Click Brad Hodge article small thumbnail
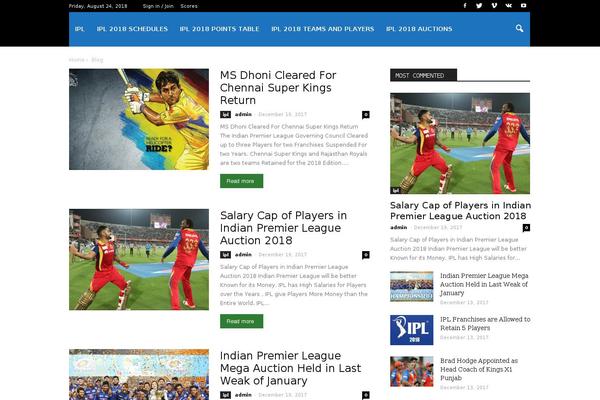This screenshot has width=600, height=400. (x=412, y=372)
